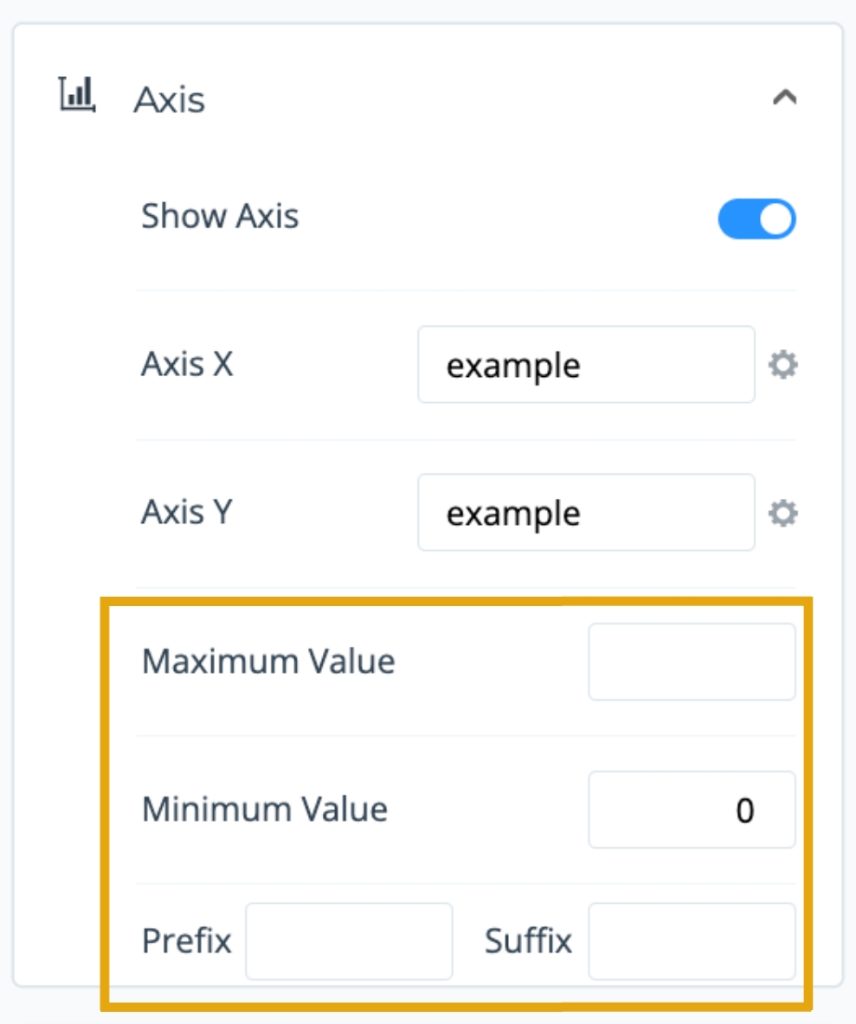Click inside the Maximum Value input box
856x1024 pixels.
[x=691, y=661]
